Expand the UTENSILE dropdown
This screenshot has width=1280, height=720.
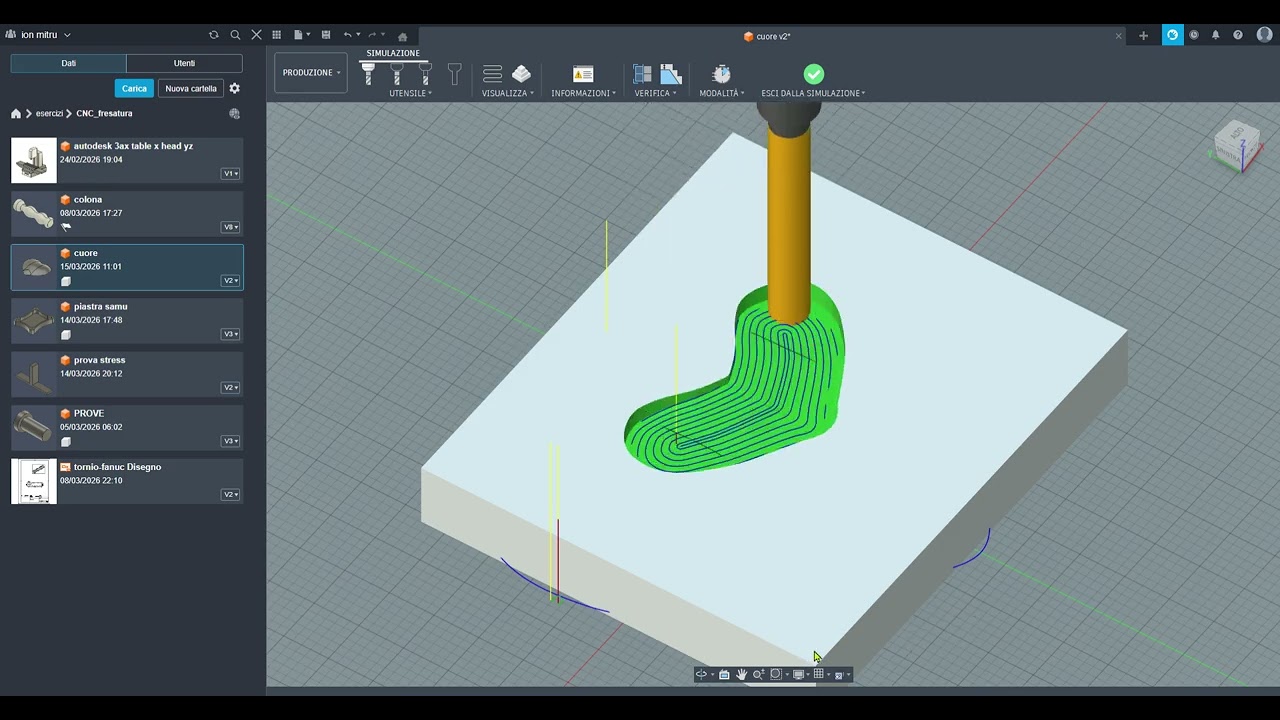tap(410, 93)
